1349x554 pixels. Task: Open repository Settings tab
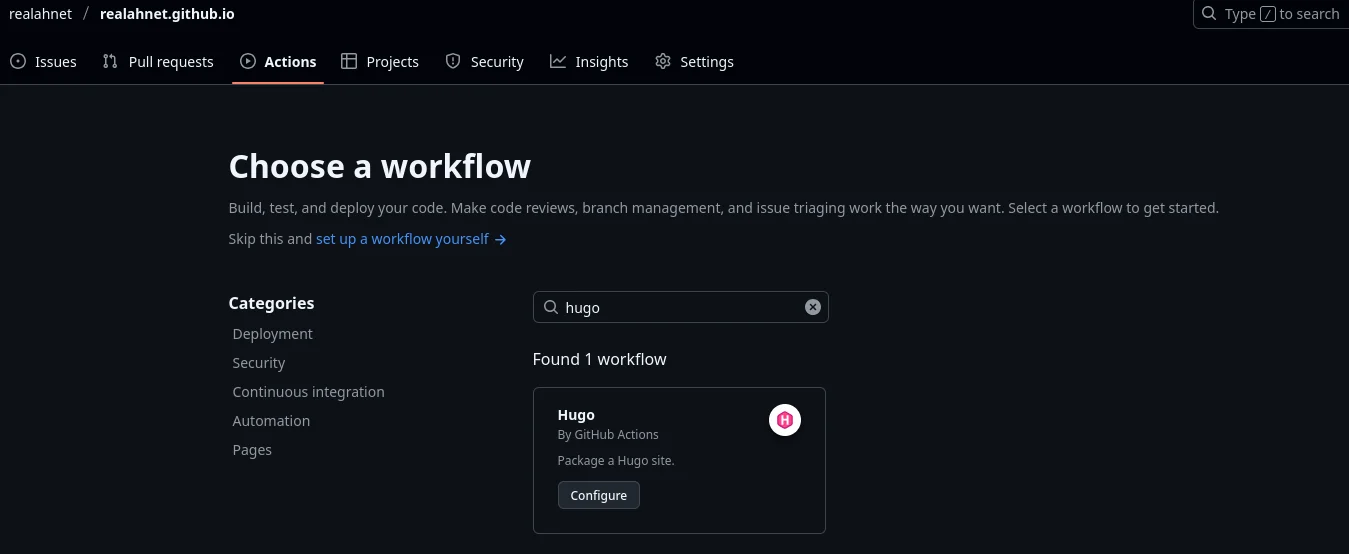coord(694,62)
